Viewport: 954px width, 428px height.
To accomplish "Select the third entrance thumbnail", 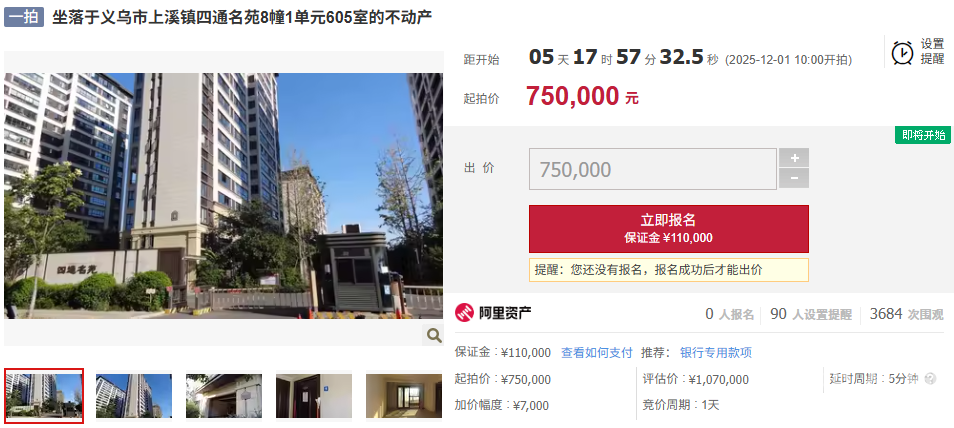I will 224,396.
